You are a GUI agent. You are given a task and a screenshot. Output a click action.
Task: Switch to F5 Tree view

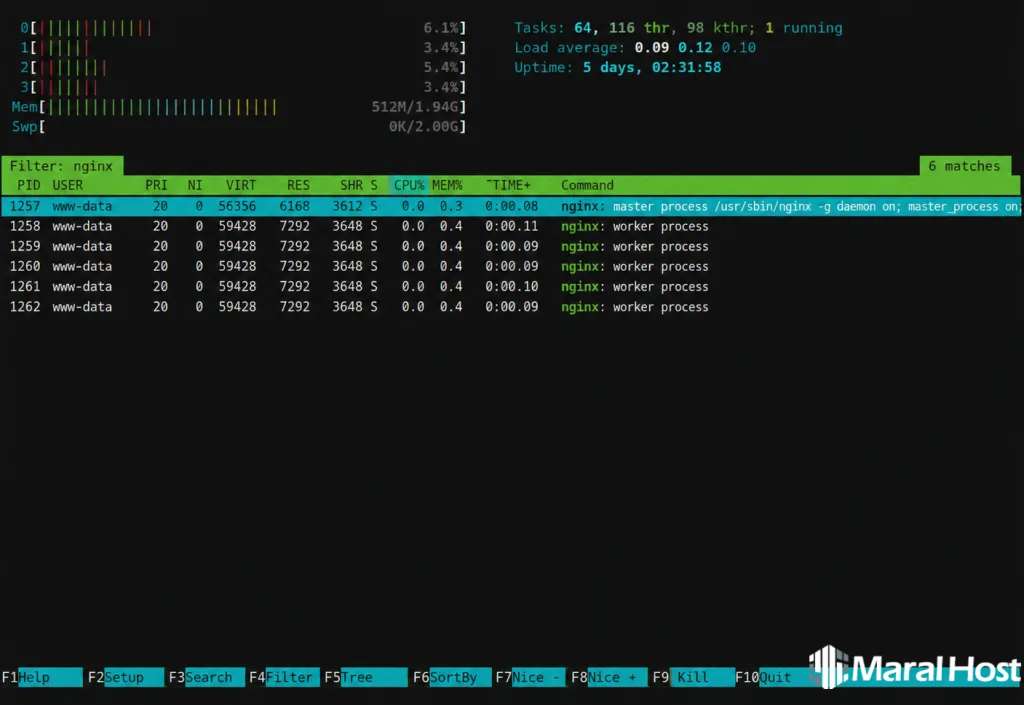click(x=365, y=678)
